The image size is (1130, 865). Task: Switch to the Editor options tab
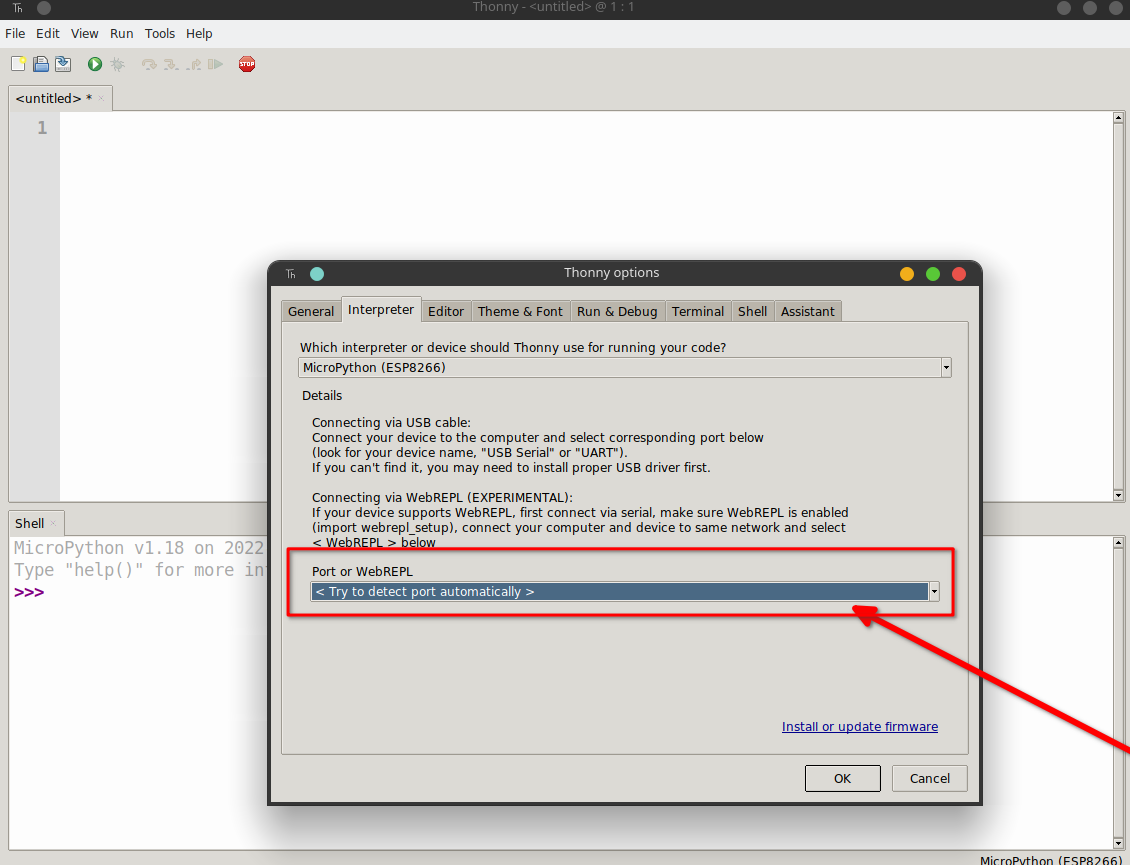445,311
